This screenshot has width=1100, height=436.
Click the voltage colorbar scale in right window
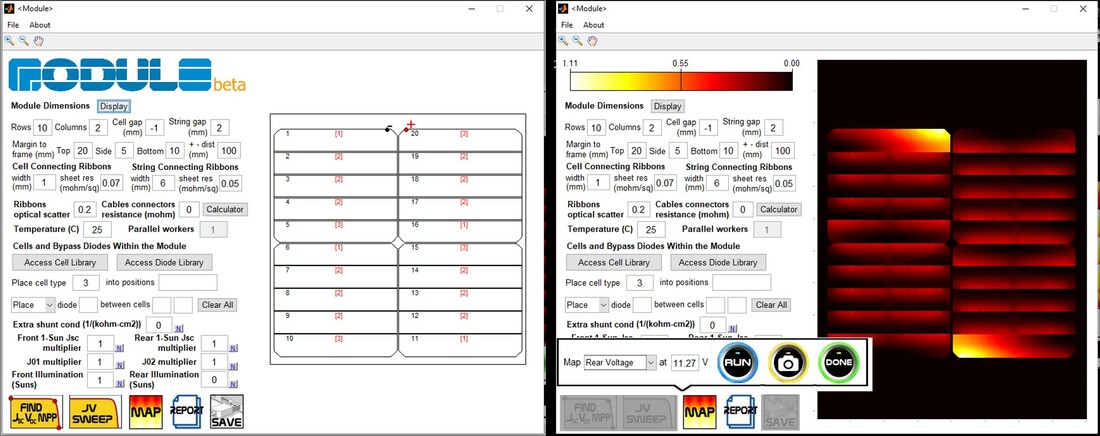(681, 81)
